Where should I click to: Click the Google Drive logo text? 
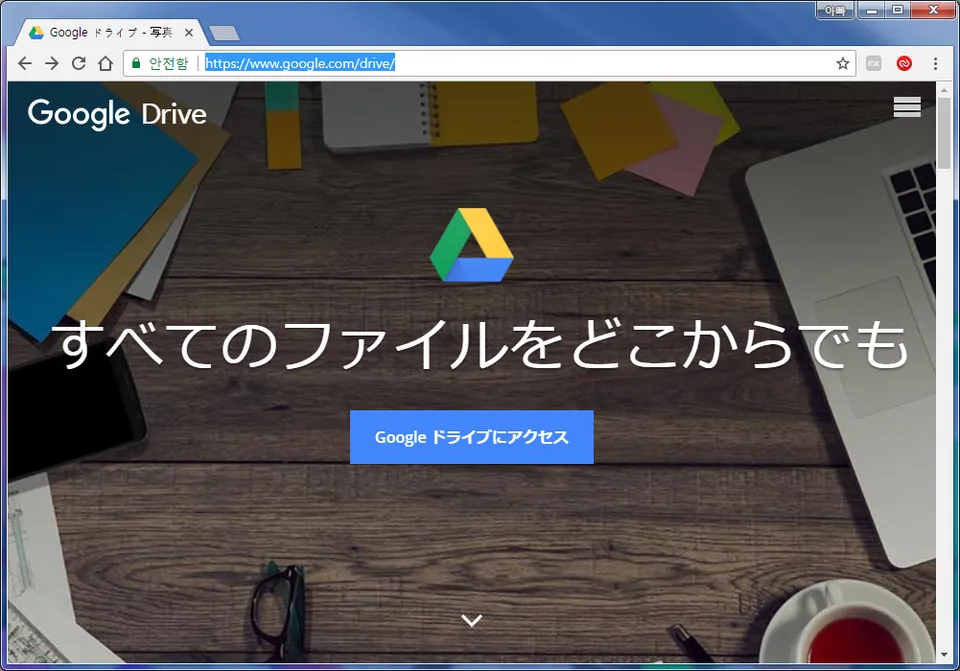click(x=117, y=114)
